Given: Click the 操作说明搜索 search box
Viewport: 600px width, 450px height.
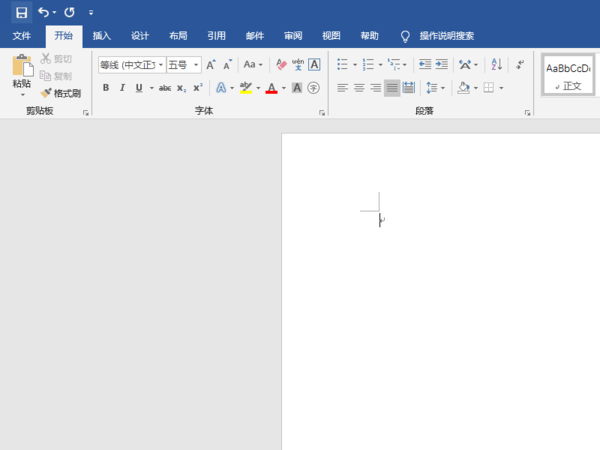Looking at the screenshot, I should 446,36.
